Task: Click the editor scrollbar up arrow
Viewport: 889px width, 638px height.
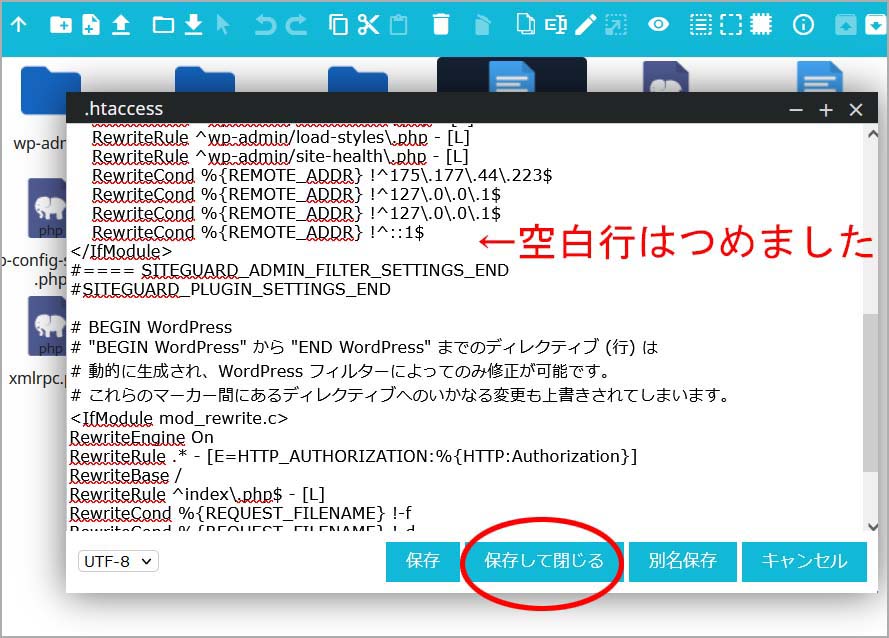Action: [873, 135]
